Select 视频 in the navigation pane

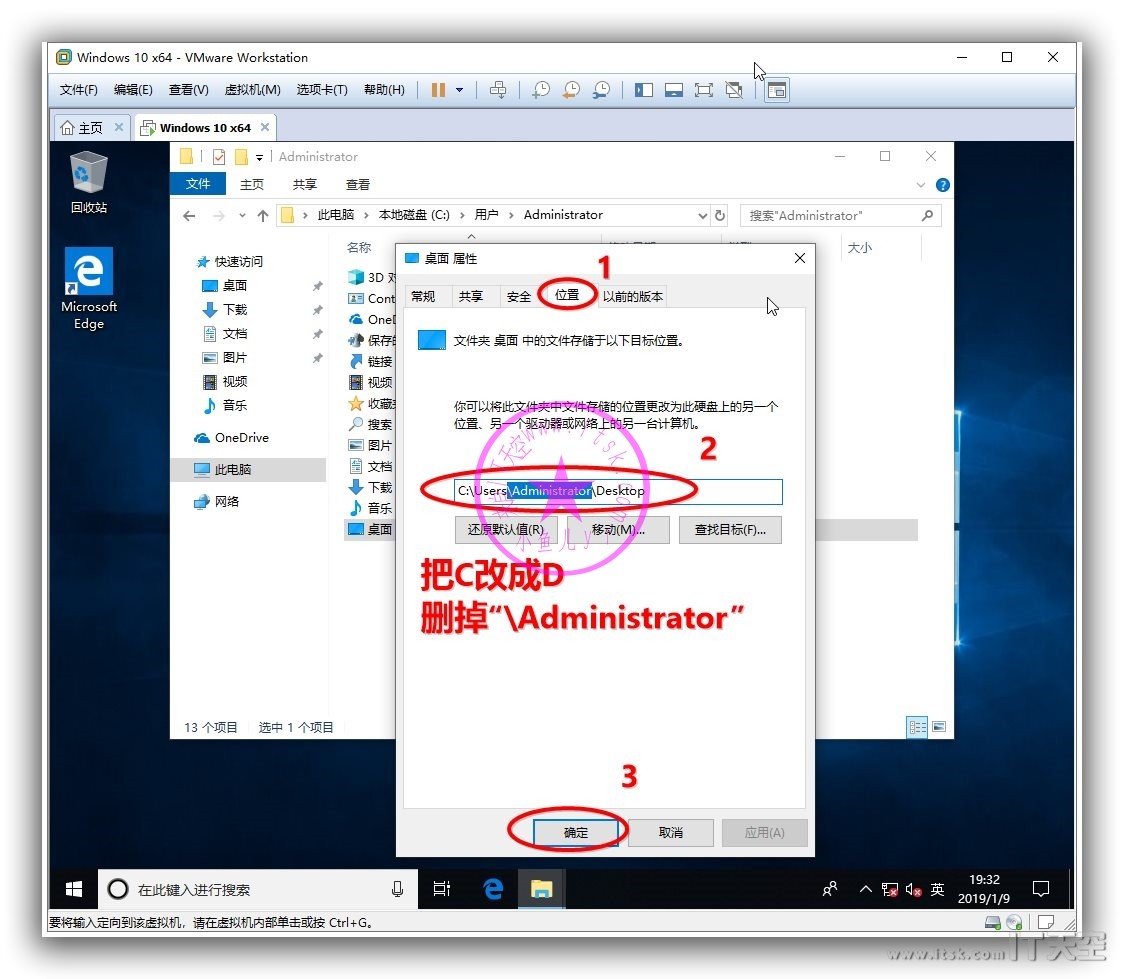pos(225,381)
